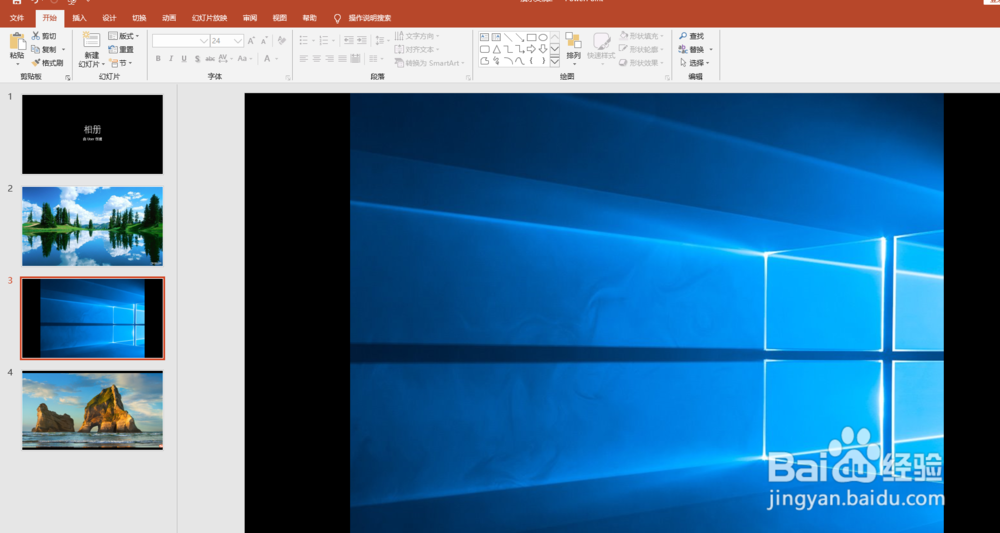Click the increase font size icon
1000x533 pixels.
tap(251, 41)
